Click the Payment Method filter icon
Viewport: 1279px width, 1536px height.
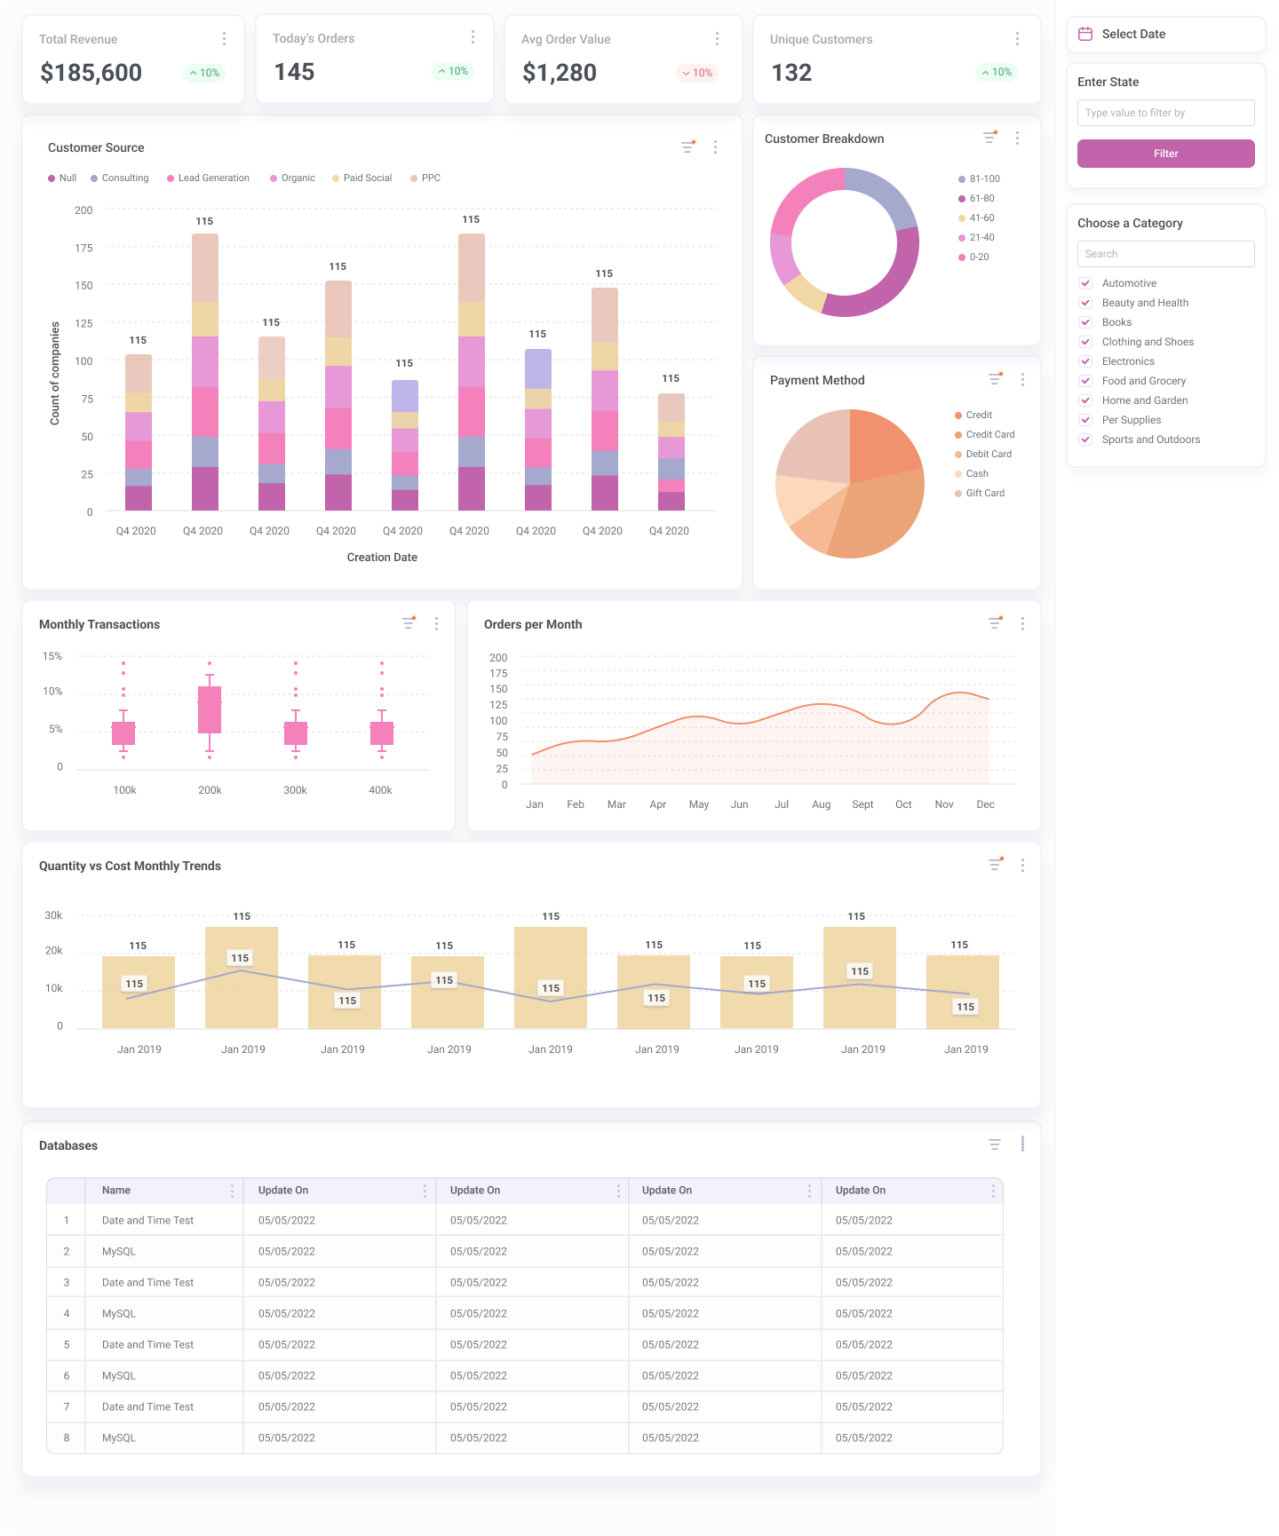point(994,379)
